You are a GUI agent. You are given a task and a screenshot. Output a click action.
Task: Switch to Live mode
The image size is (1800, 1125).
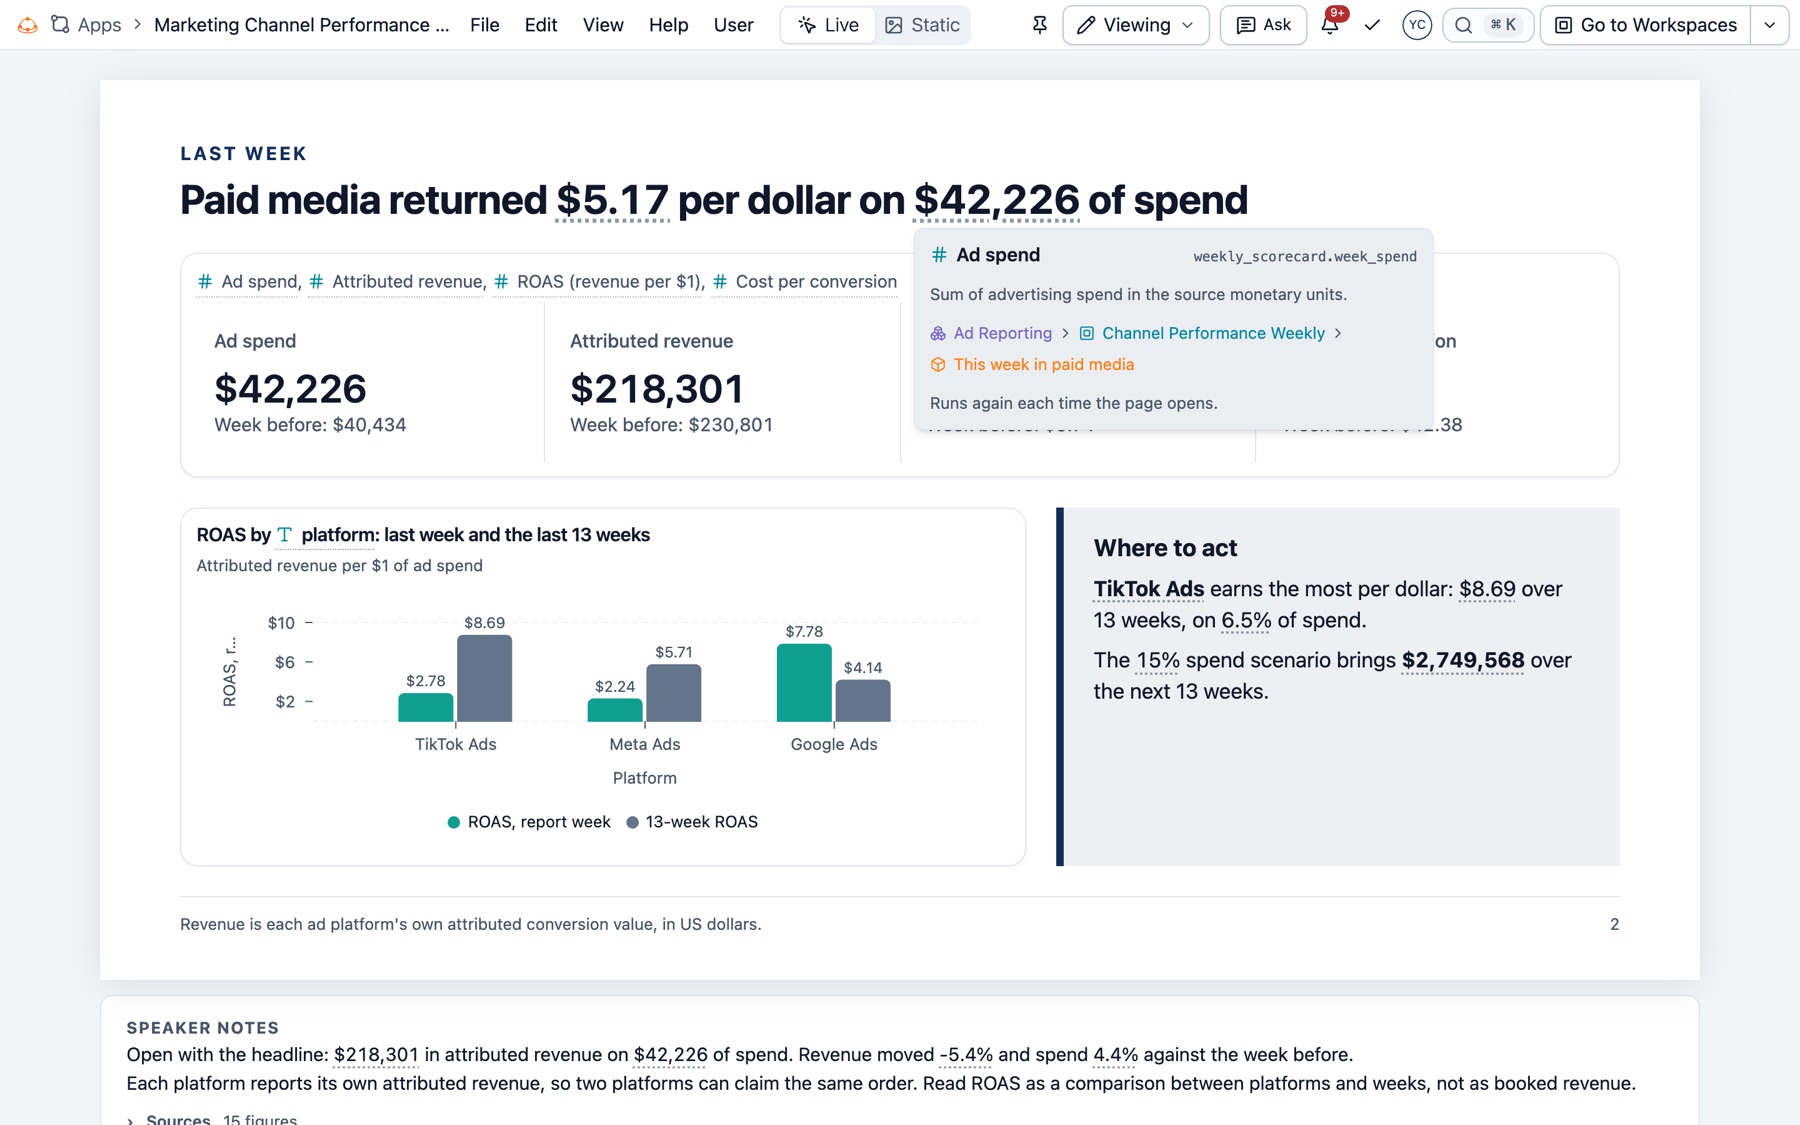[x=828, y=25]
